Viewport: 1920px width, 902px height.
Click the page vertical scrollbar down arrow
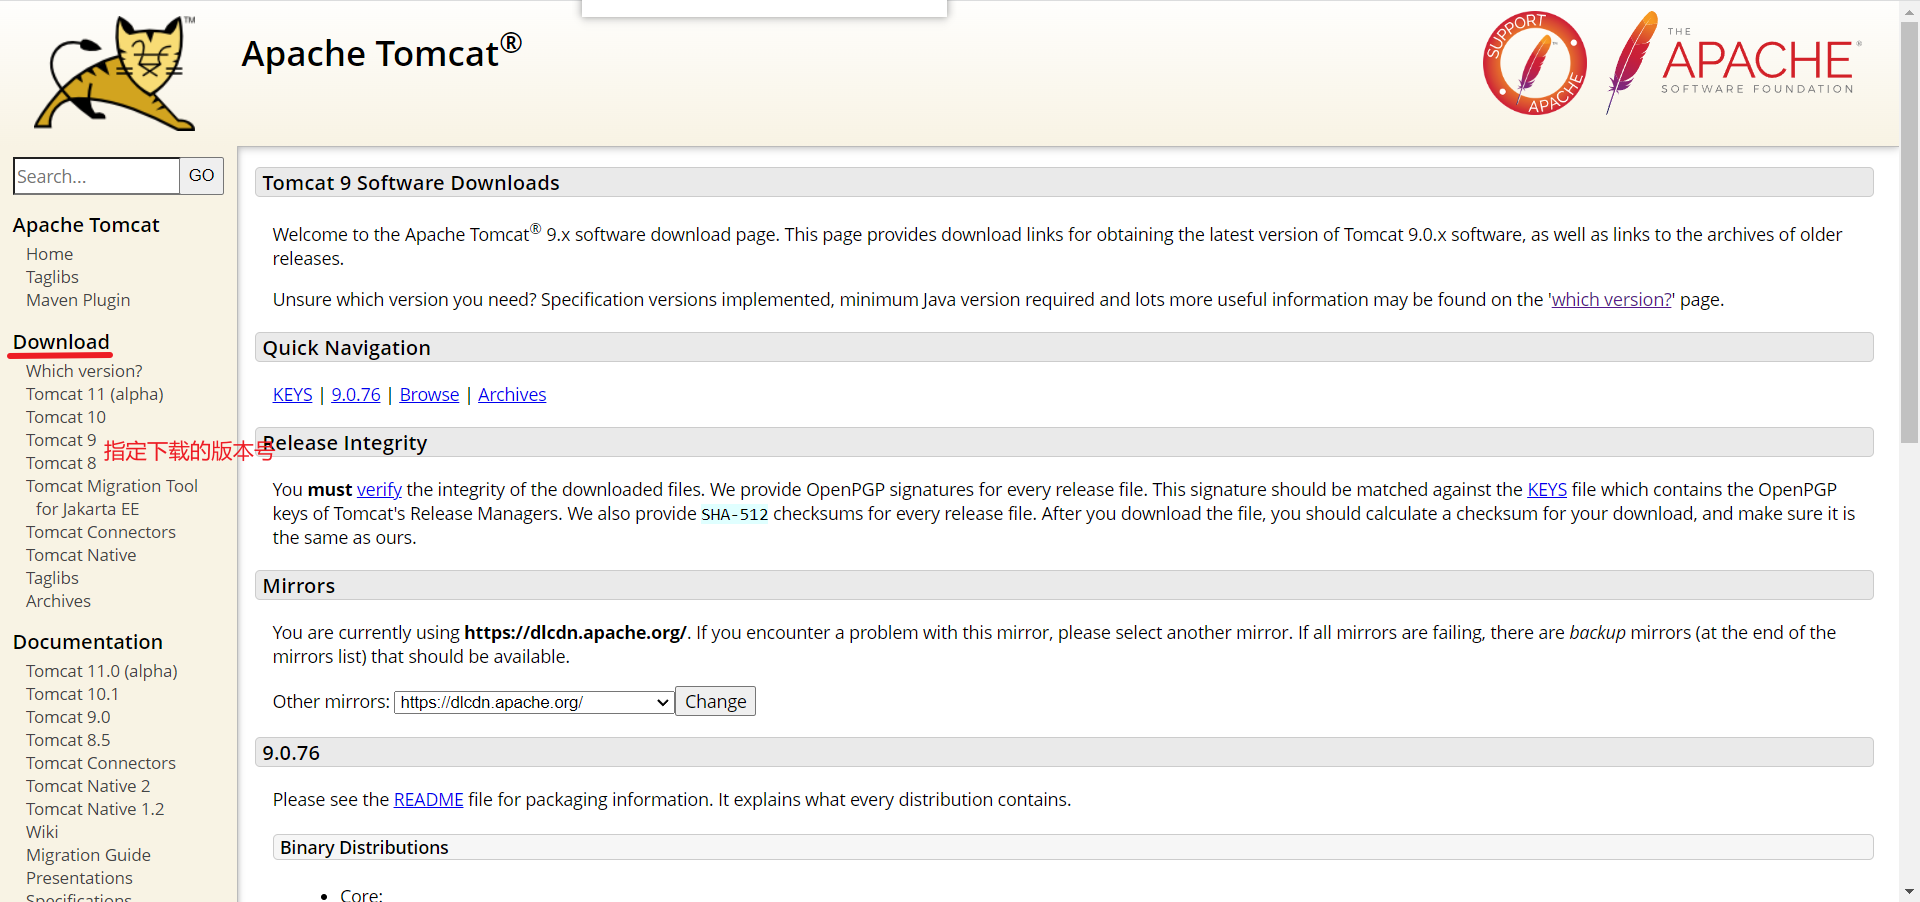[x=1909, y=891]
